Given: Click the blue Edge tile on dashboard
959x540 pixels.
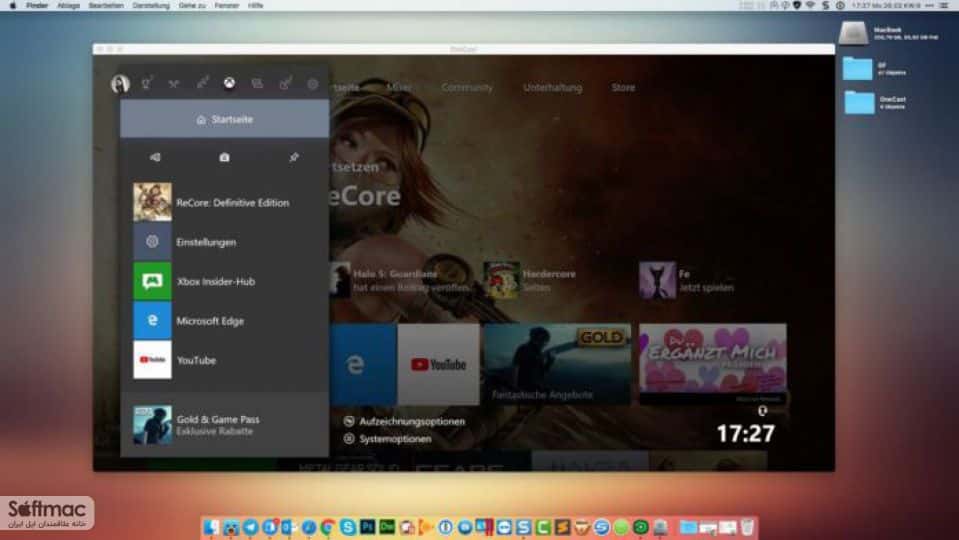Looking at the screenshot, I should [x=363, y=364].
